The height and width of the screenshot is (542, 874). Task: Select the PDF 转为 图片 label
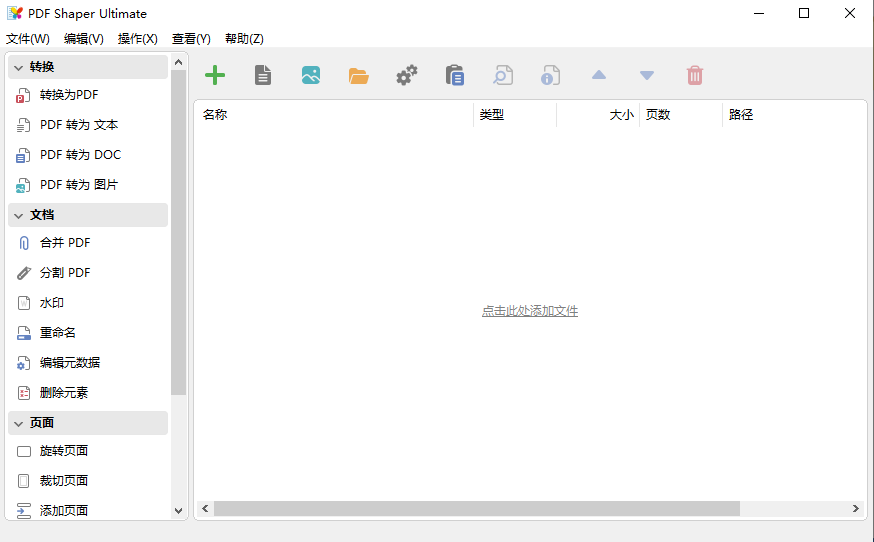click(79, 185)
